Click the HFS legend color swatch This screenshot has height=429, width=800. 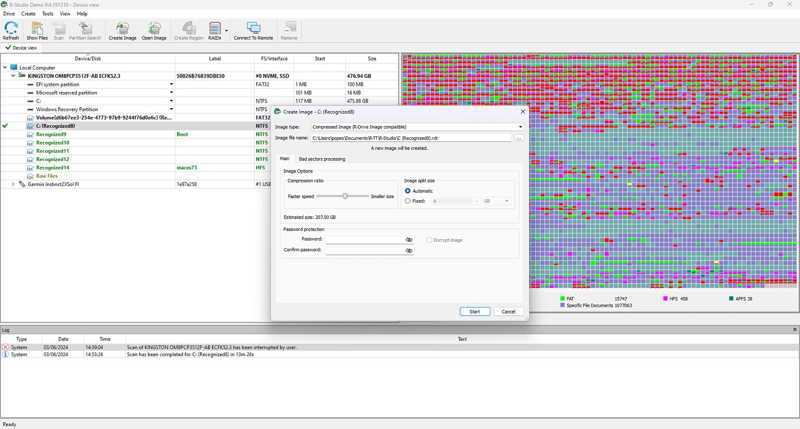[x=665, y=298]
